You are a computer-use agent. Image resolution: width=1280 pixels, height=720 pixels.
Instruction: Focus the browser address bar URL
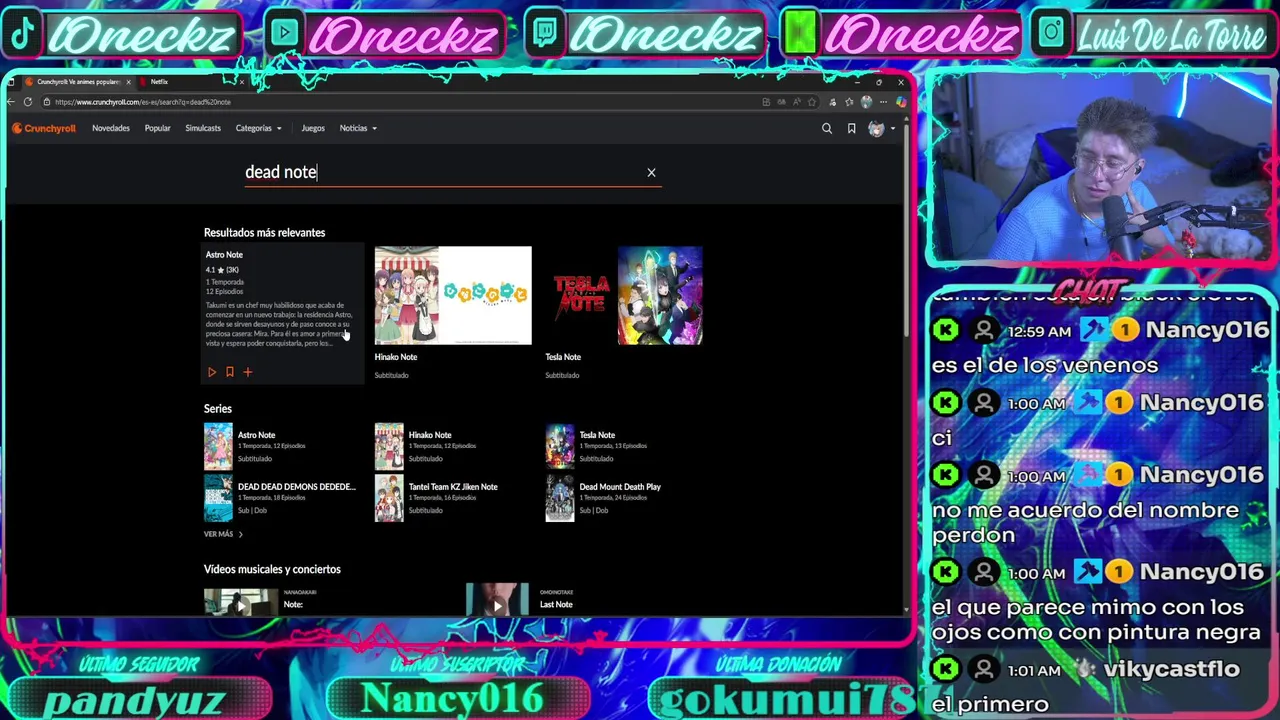point(143,102)
